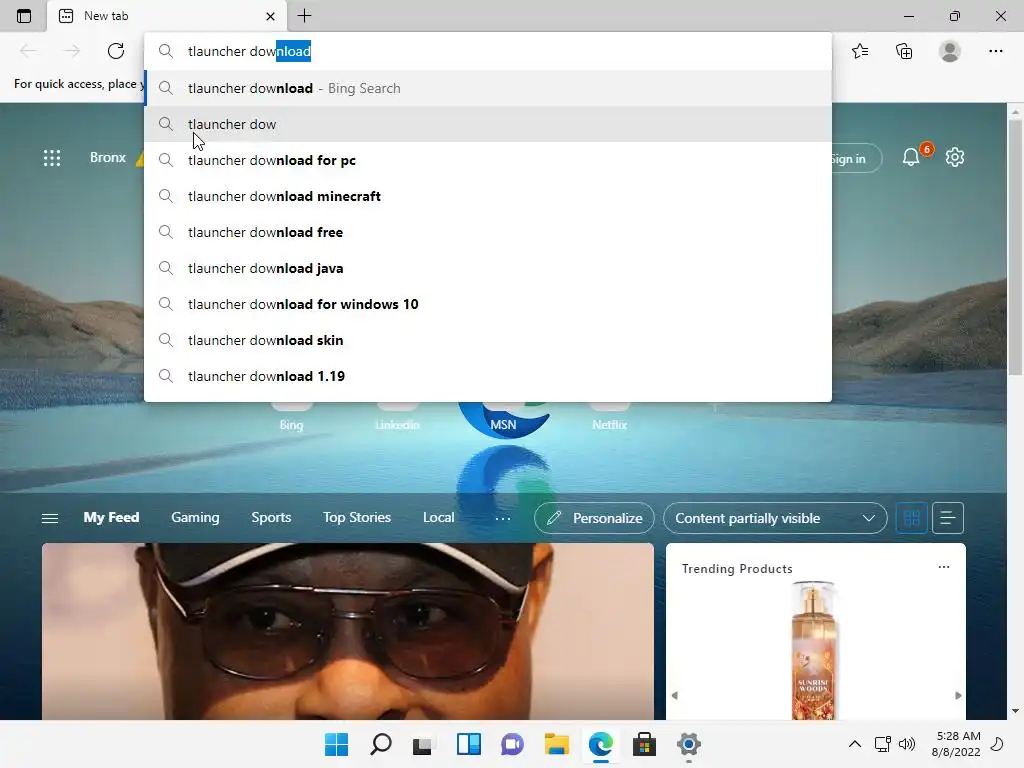The image size is (1024, 768).
Task: Select 'tlauncher download minecraft' suggestion
Action: coord(488,196)
